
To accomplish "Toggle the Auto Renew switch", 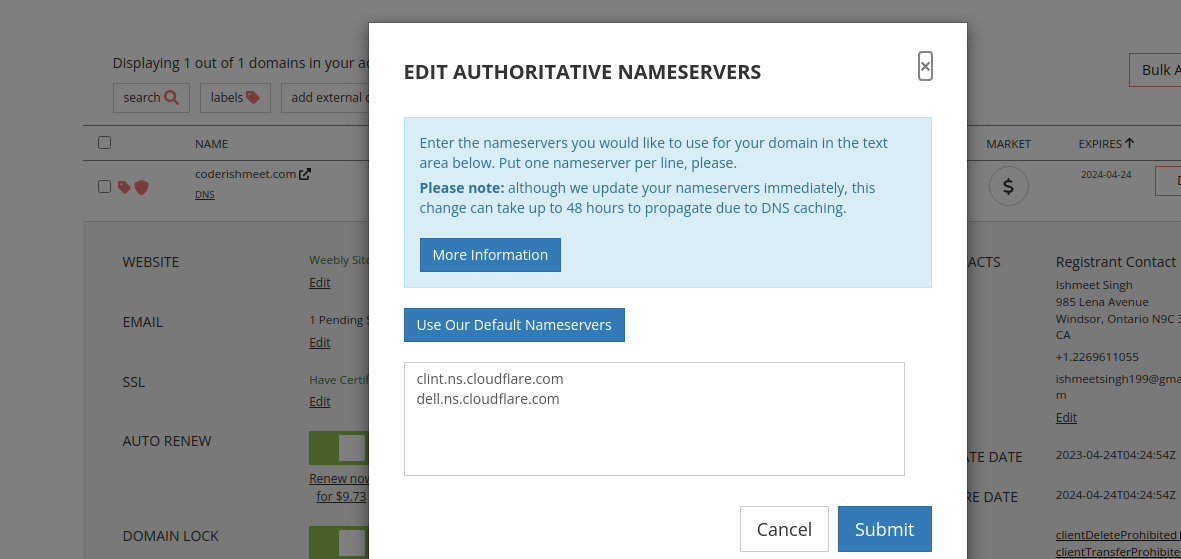I will [x=339, y=448].
